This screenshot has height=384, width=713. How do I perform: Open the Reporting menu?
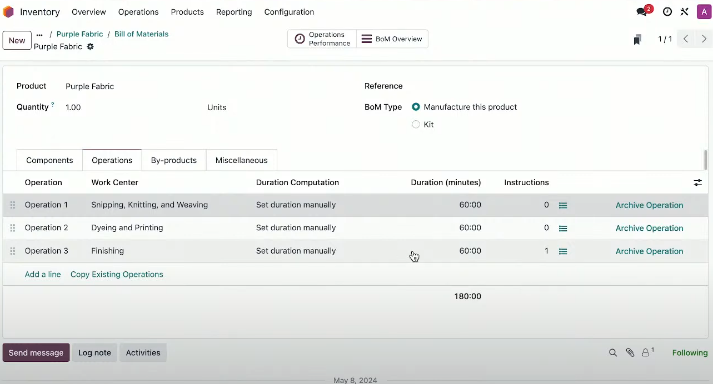coord(234,12)
